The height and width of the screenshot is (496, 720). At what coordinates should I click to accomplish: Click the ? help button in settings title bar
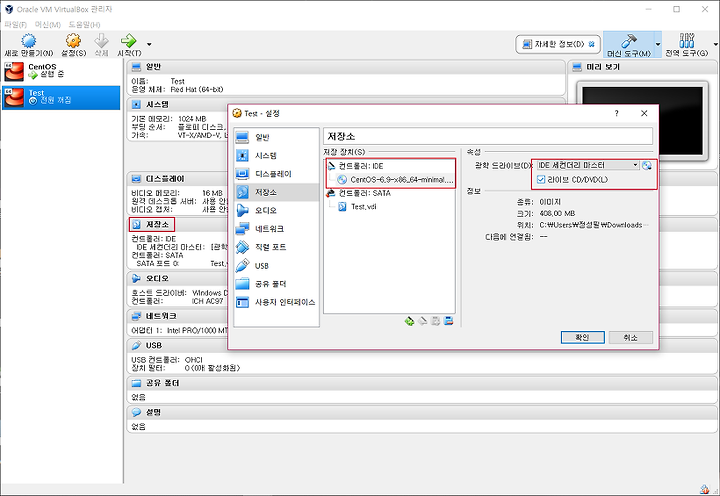pos(616,113)
